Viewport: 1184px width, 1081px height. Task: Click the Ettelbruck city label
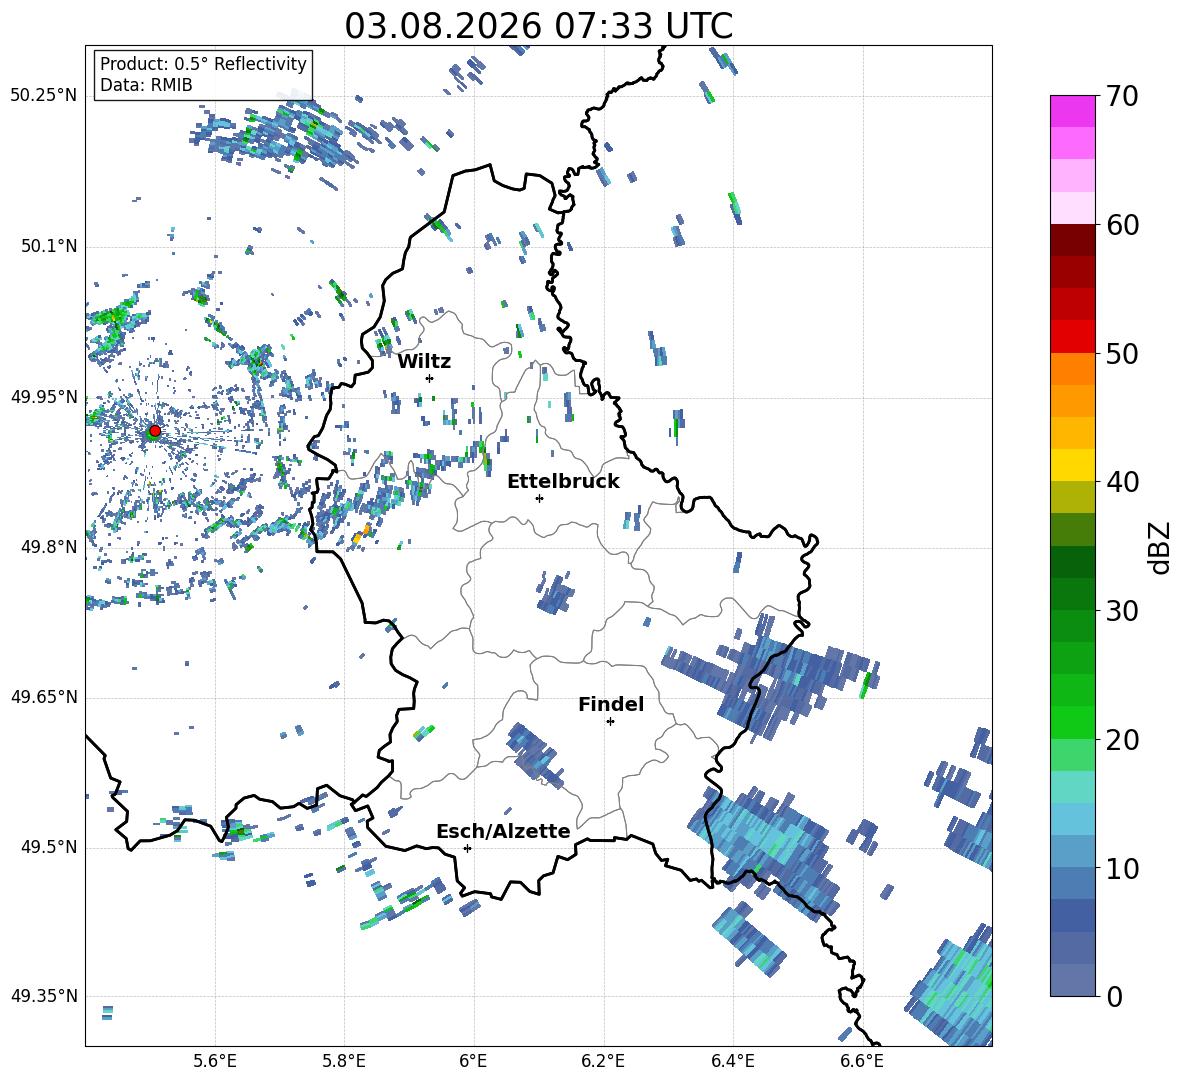[x=563, y=482]
